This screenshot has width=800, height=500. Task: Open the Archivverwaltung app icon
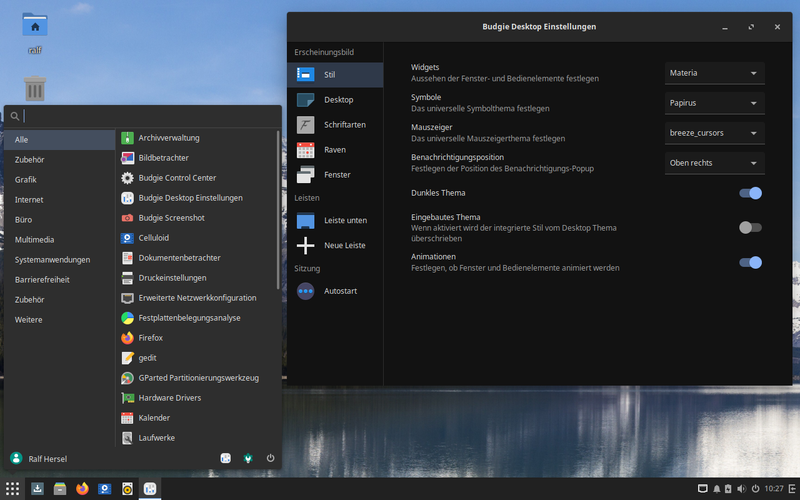(x=127, y=138)
